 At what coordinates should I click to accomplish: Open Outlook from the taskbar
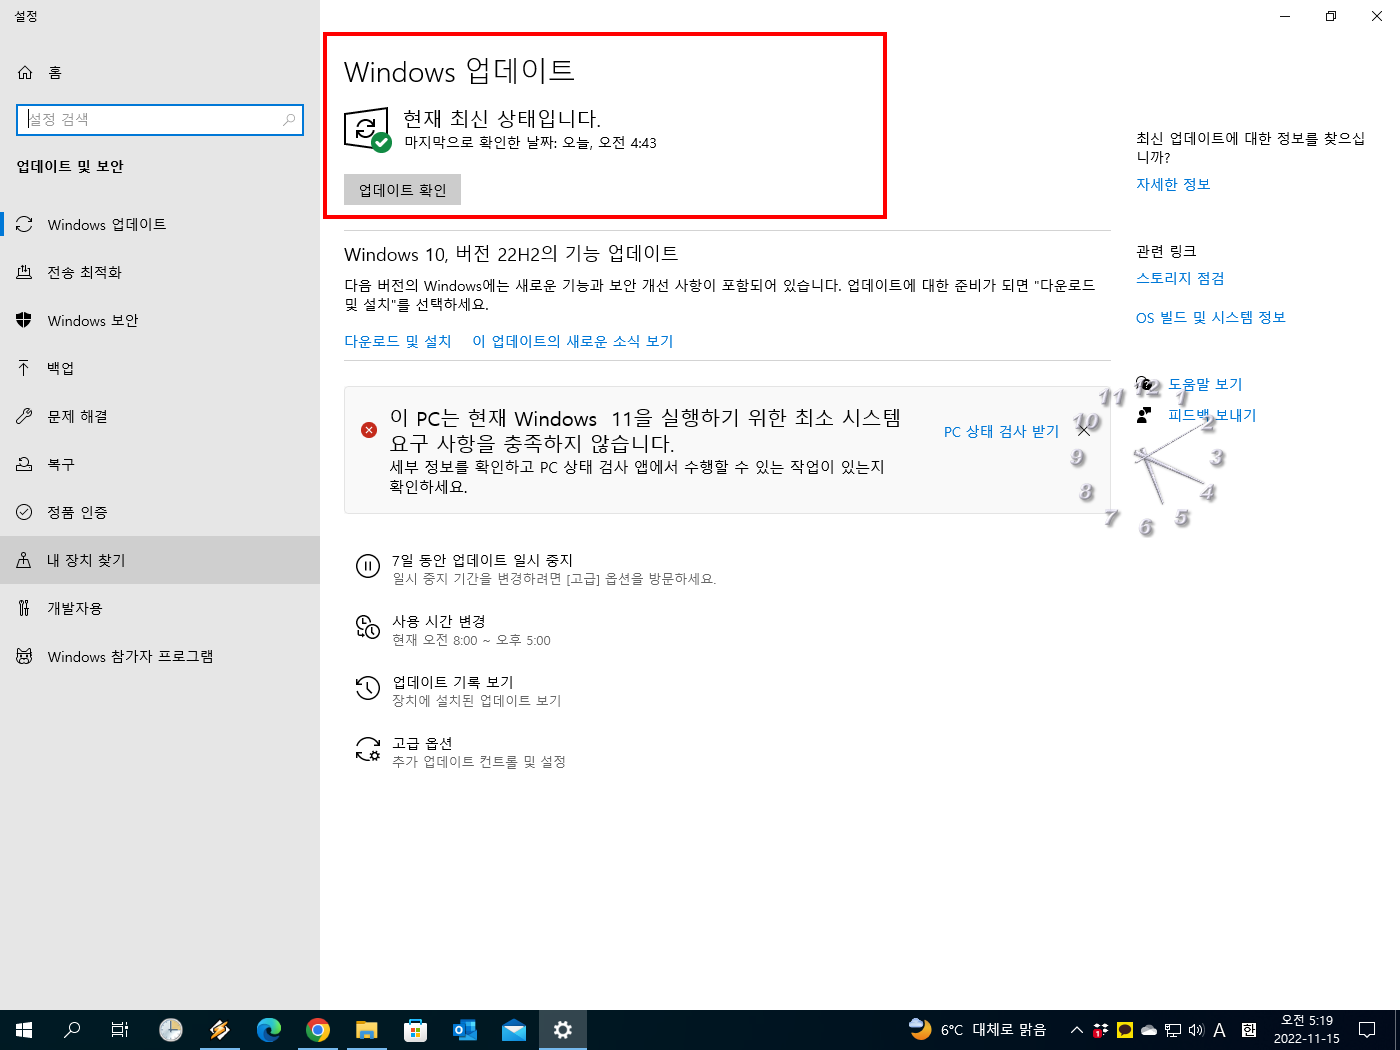(x=465, y=1029)
